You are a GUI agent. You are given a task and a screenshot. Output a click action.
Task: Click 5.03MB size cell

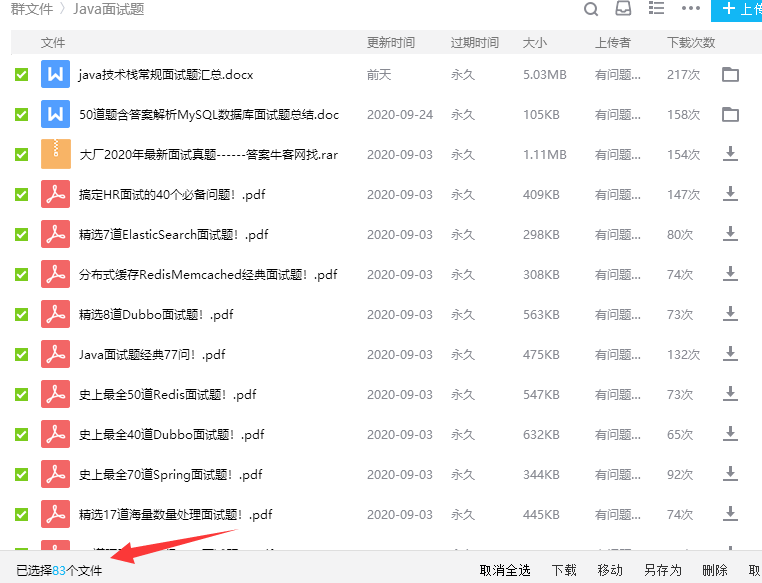(x=545, y=74)
